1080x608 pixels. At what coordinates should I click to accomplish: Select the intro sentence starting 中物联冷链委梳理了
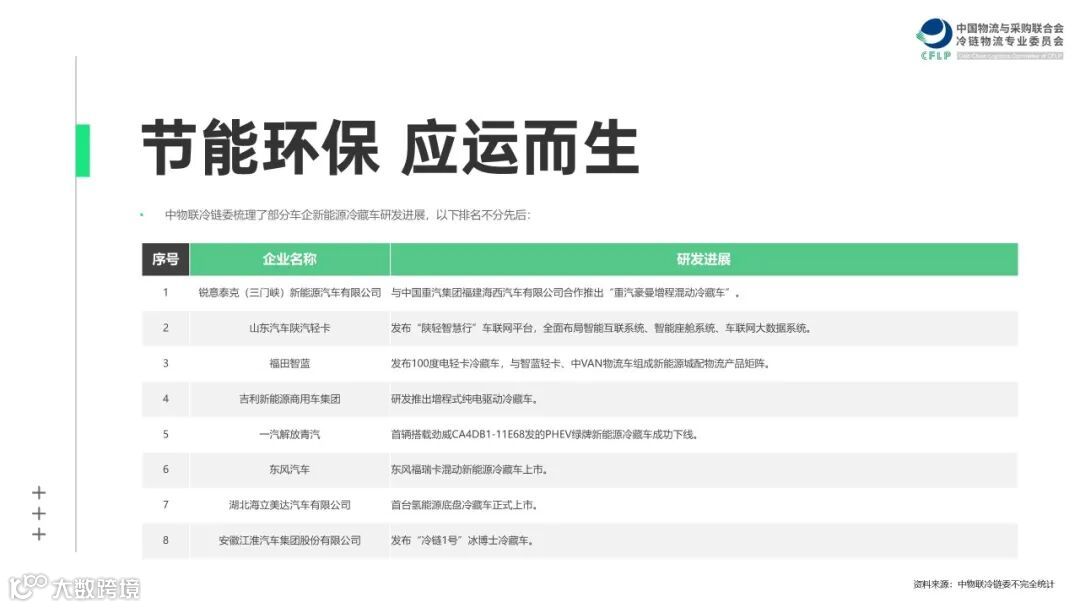tap(348, 215)
